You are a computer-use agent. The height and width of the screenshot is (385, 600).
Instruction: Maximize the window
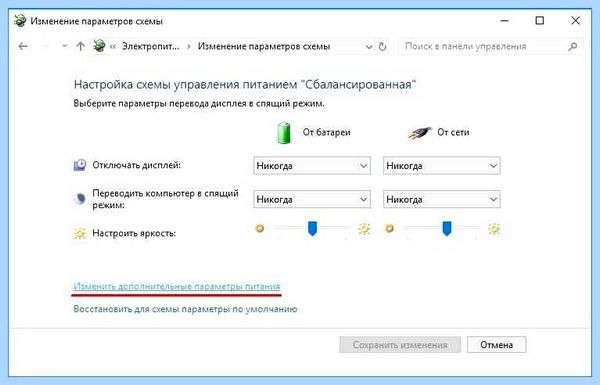click(x=540, y=21)
